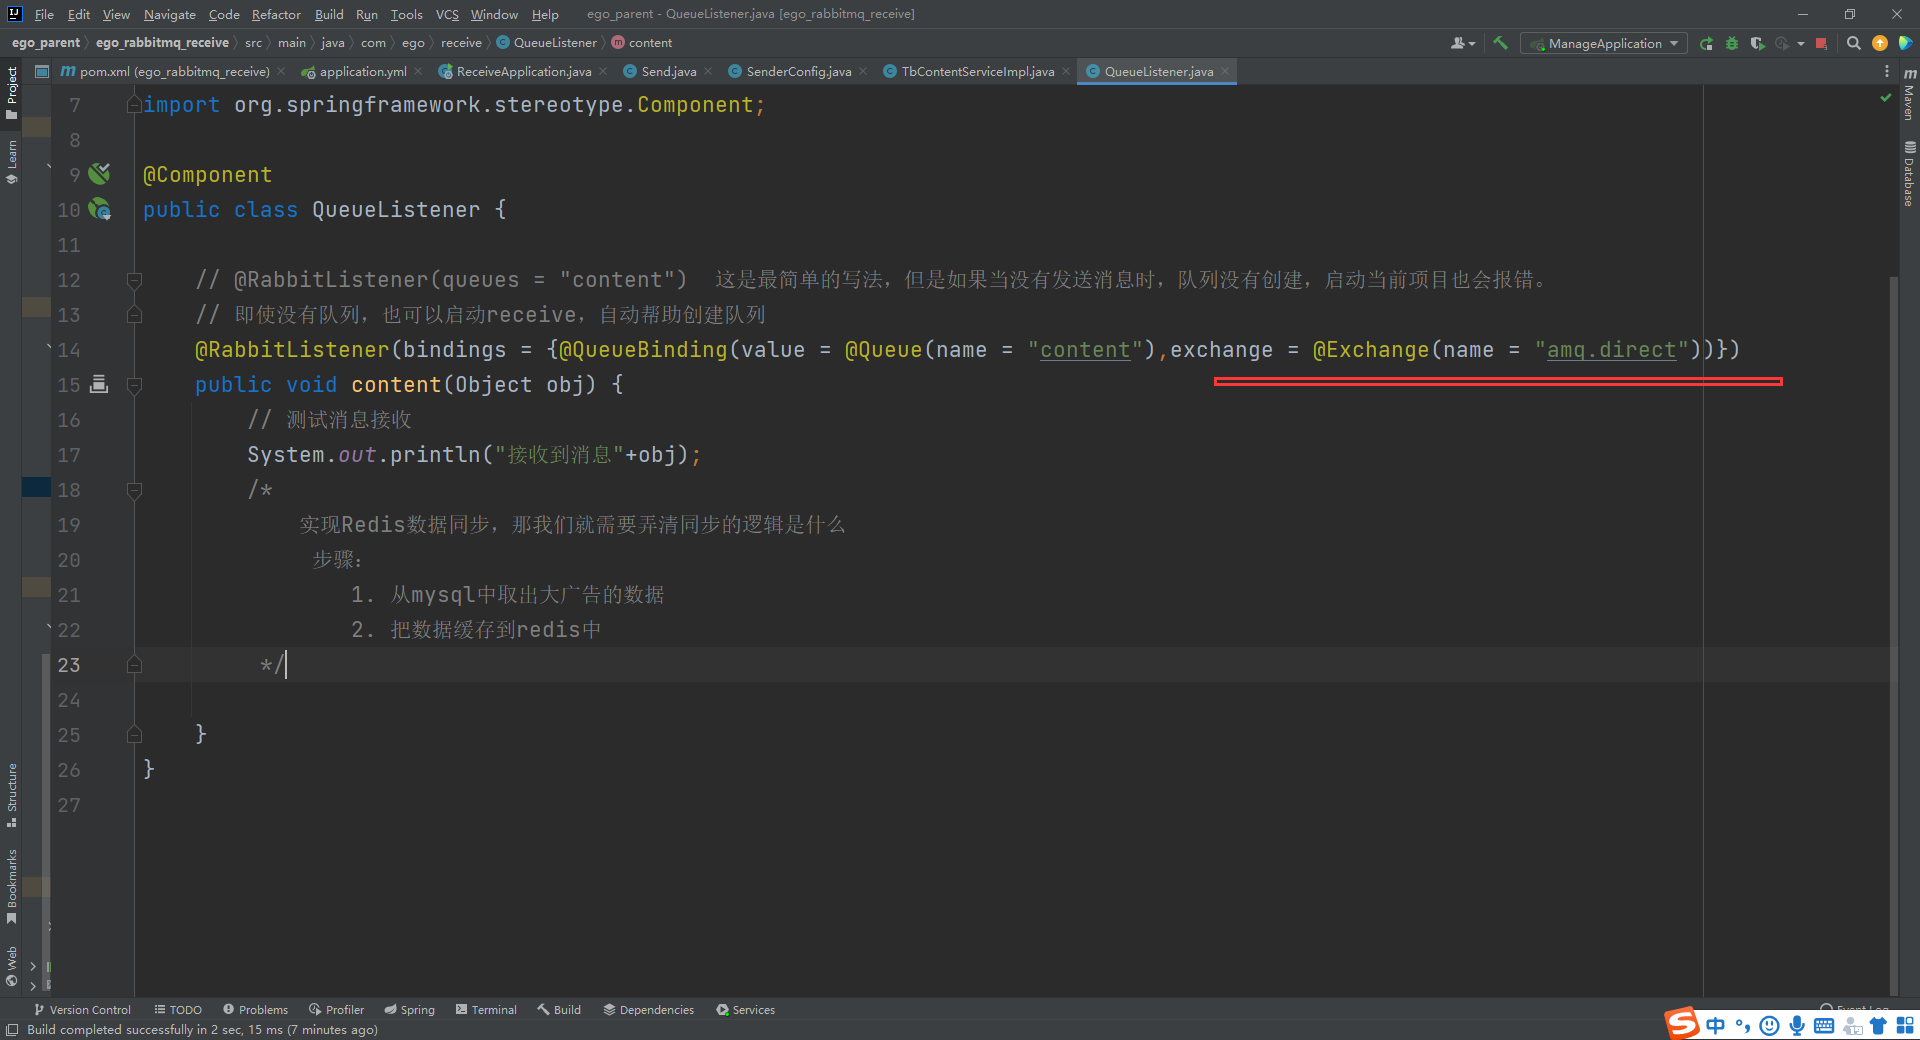The height and width of the screenshot is (1040, 1920).
Task: Open the Dependencies tool window
Action: tap(649, 1010)
